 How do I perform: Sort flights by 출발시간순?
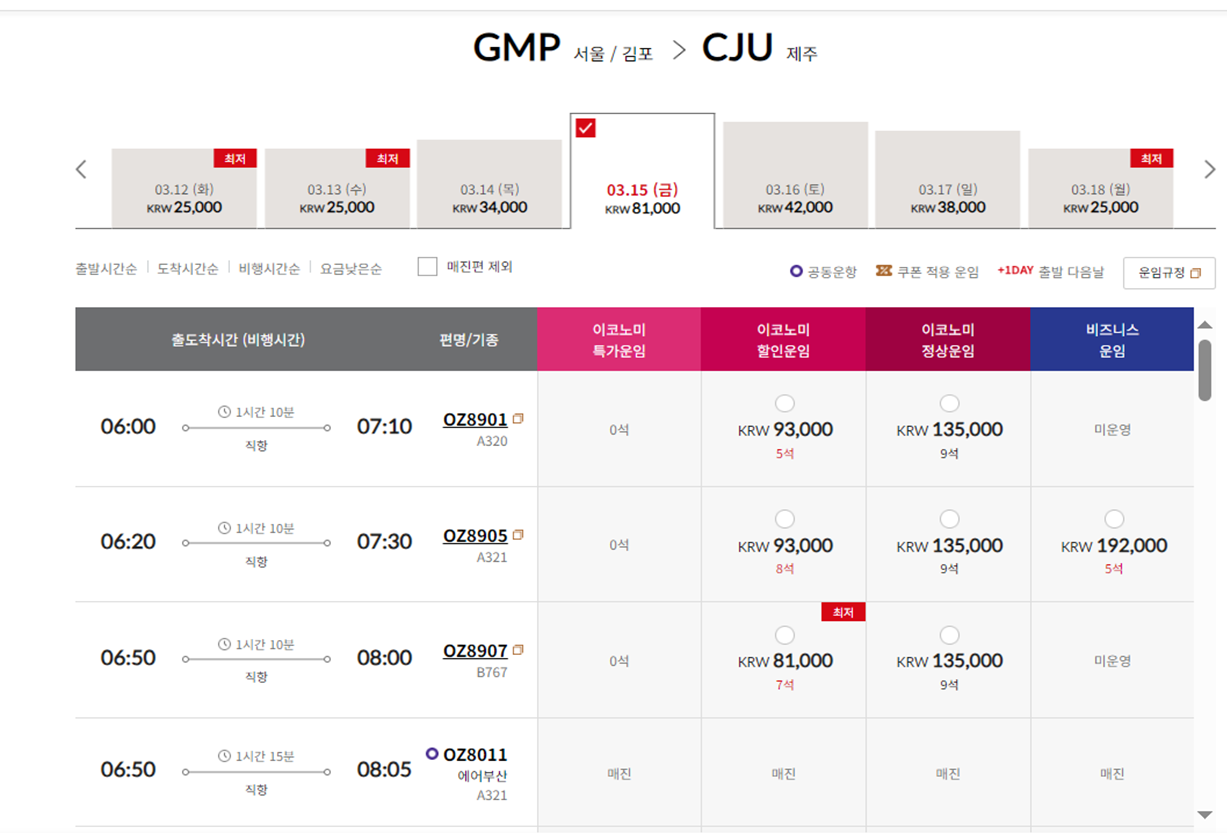106,269
